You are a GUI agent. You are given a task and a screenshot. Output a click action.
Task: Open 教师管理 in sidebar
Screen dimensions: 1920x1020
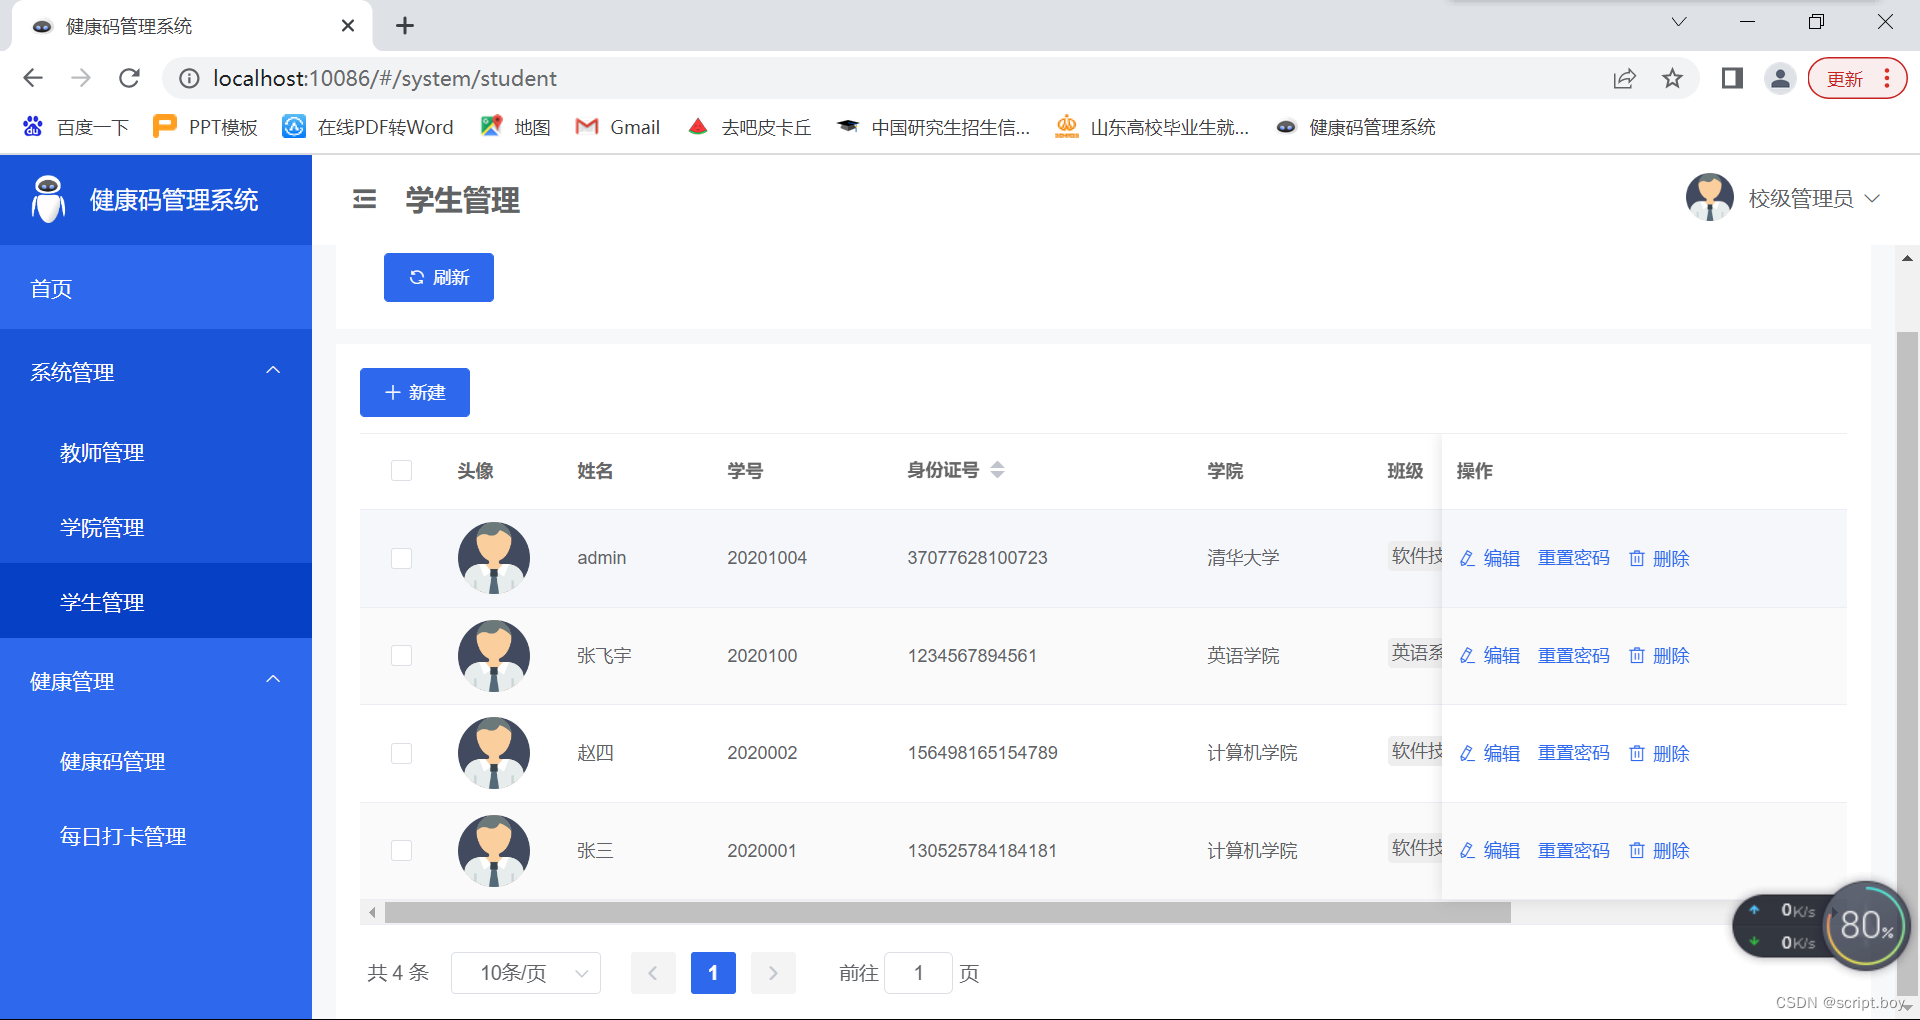156,452
